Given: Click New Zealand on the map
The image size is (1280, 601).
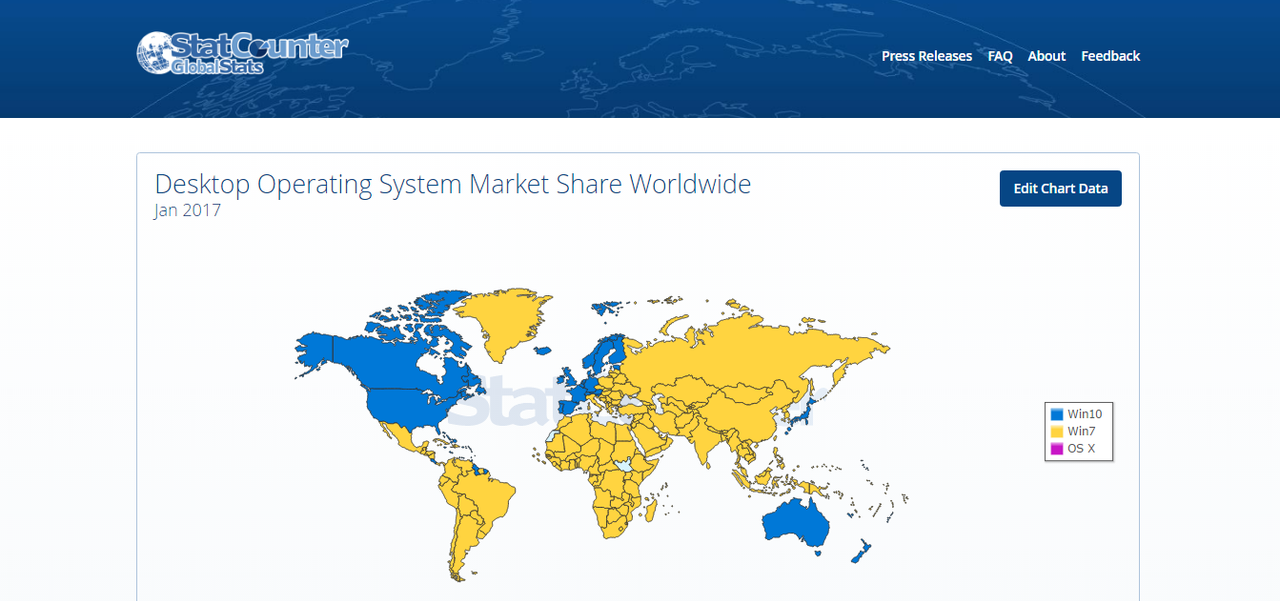Looking at the screenshot, I should pos(860,550).
